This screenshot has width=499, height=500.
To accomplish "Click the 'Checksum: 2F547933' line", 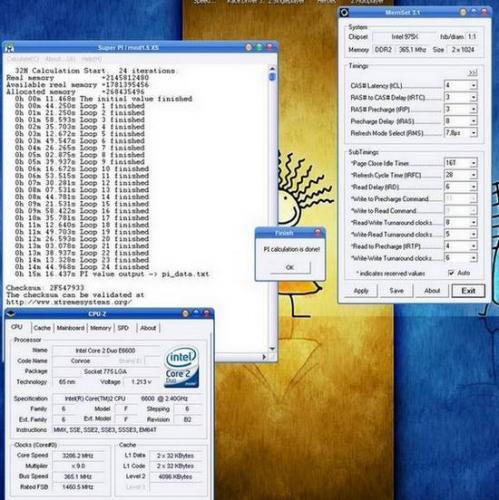I will [x=45, y=287].
